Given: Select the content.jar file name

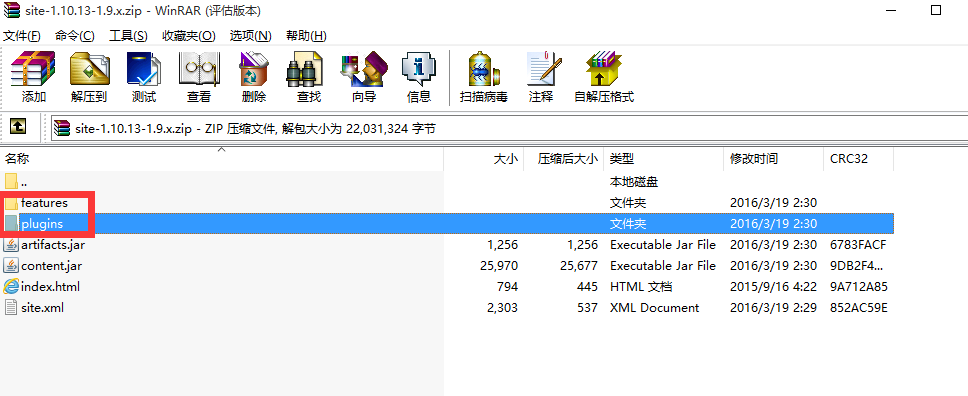Looking at the screenshot, I should [x=51, y=266].
